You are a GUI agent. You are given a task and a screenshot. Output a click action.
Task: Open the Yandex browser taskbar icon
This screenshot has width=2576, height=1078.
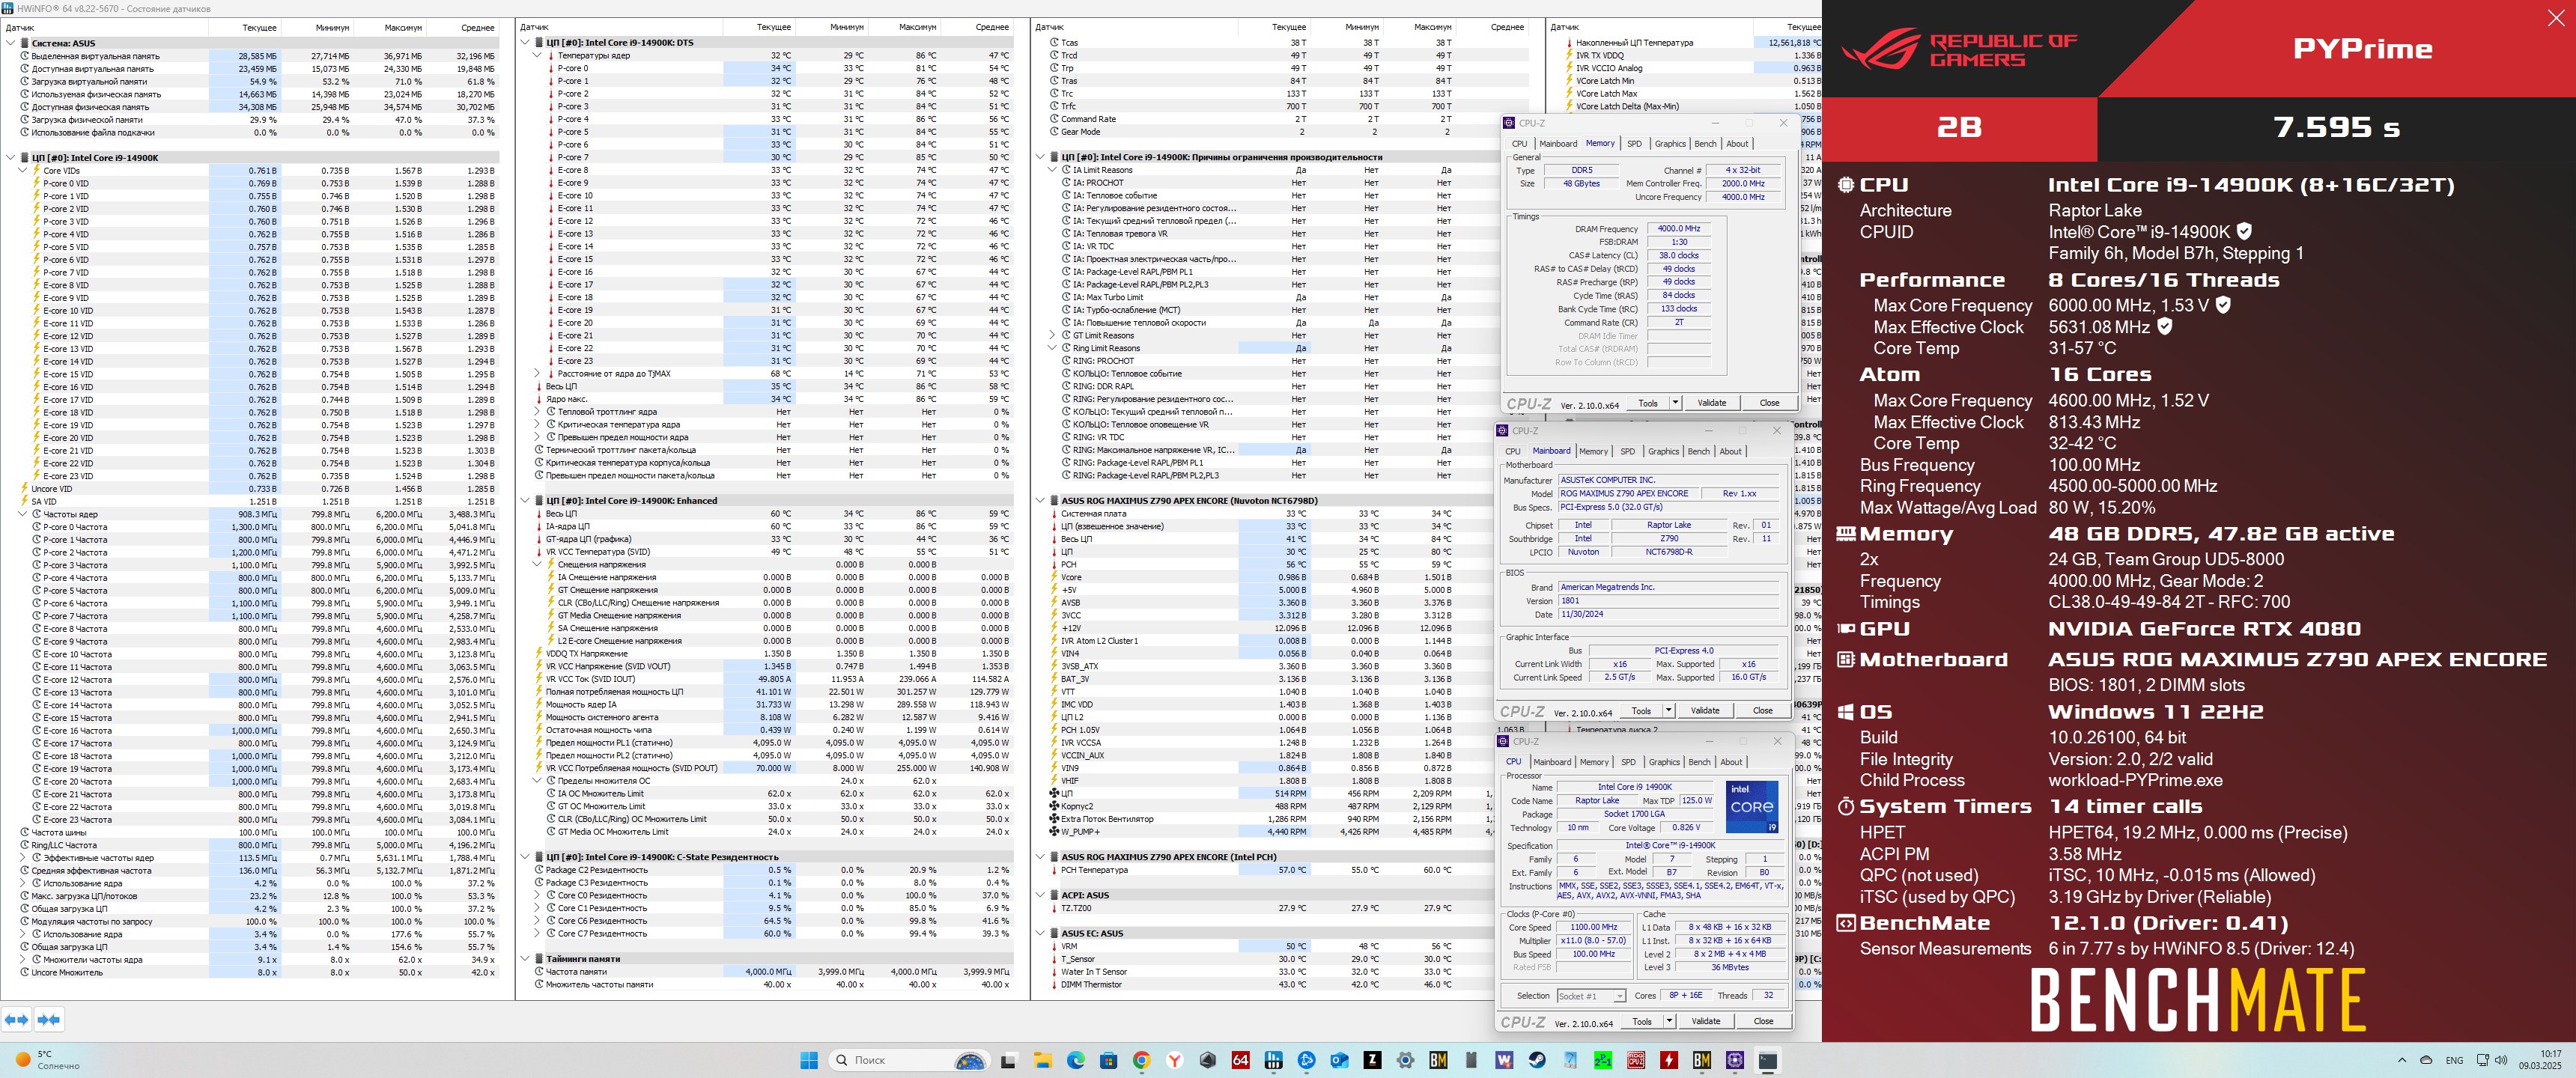point(1174,1060)
